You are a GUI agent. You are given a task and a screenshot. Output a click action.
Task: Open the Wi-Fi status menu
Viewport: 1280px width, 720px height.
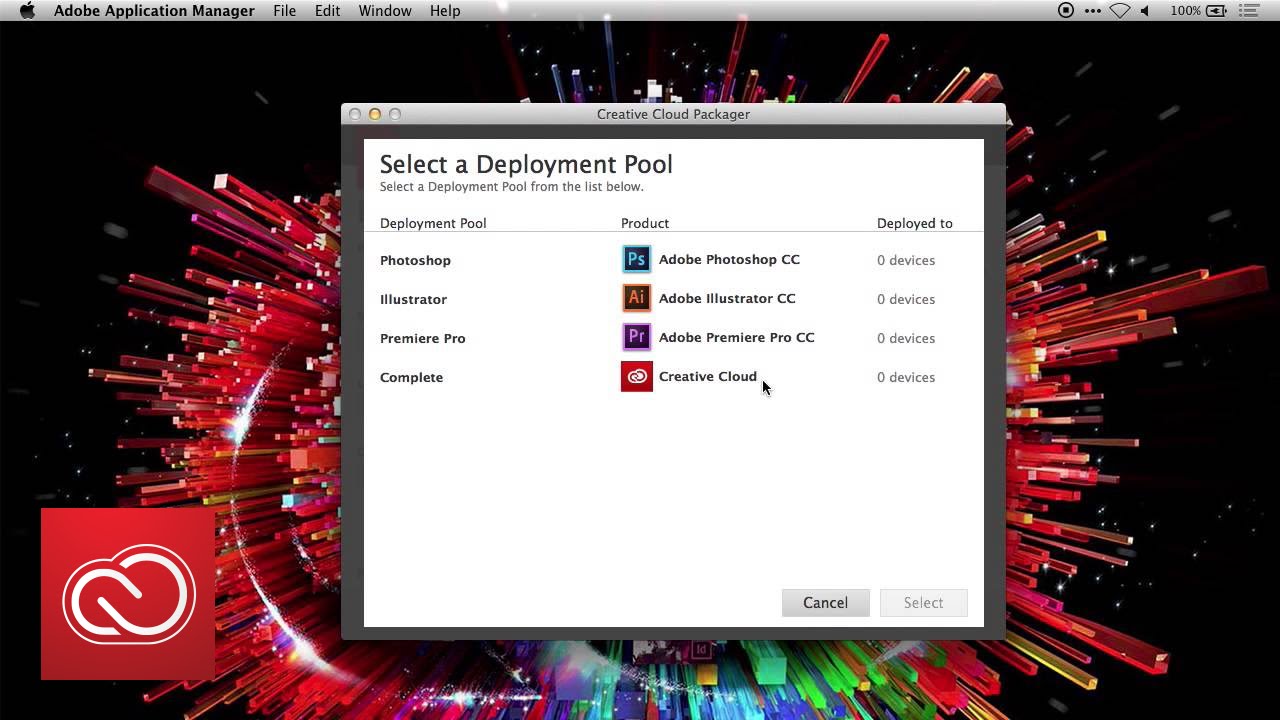pyautogui.click(x=1119, y=11)
